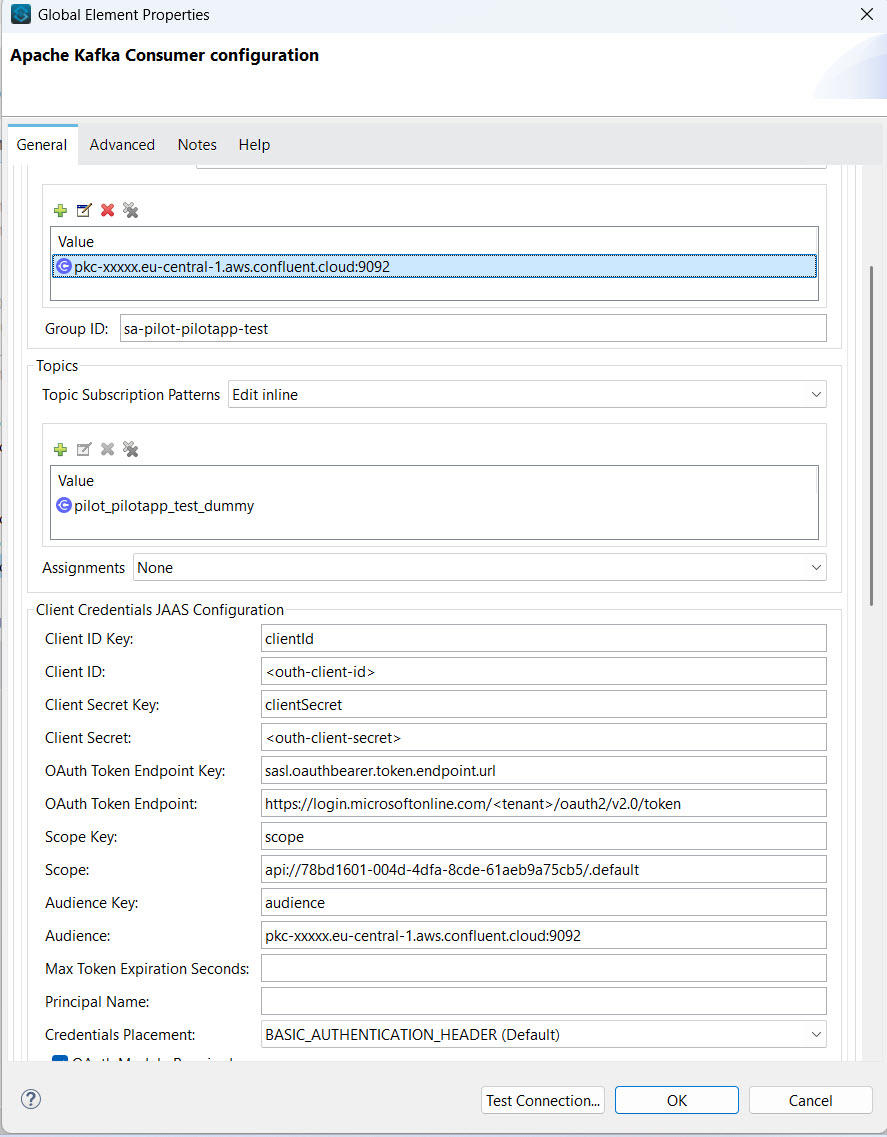Click the Scope field with api:// value
This screenshot has width=887, height=1137.
pyautogui.click(x=543, y=869)
